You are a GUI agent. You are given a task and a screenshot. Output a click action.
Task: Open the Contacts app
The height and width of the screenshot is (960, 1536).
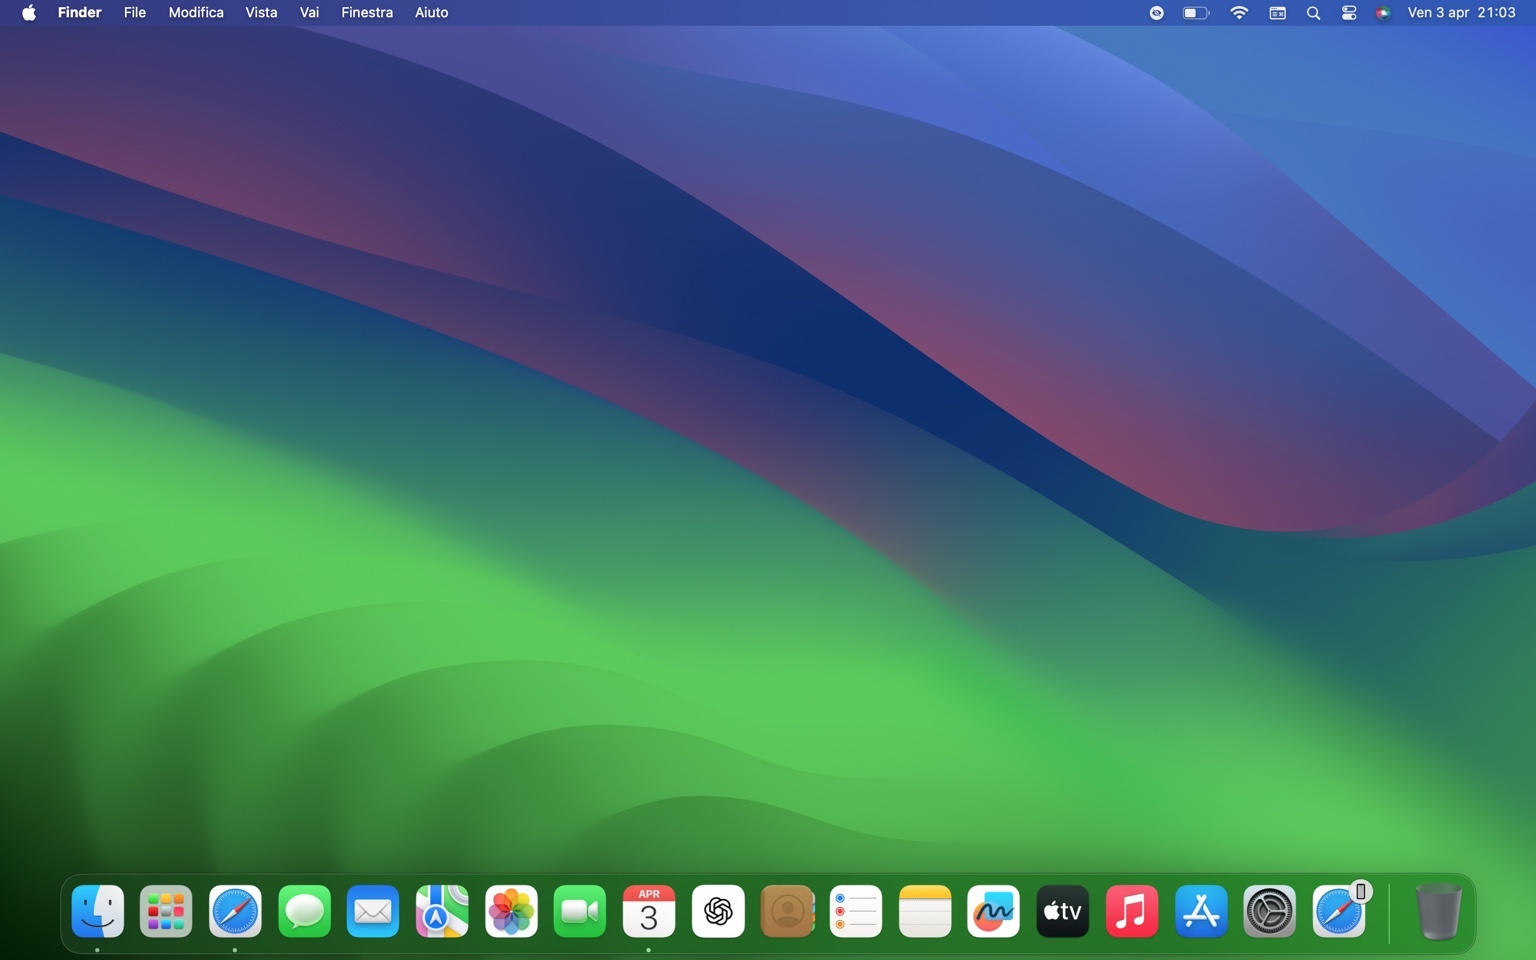(x=786, y=911)
